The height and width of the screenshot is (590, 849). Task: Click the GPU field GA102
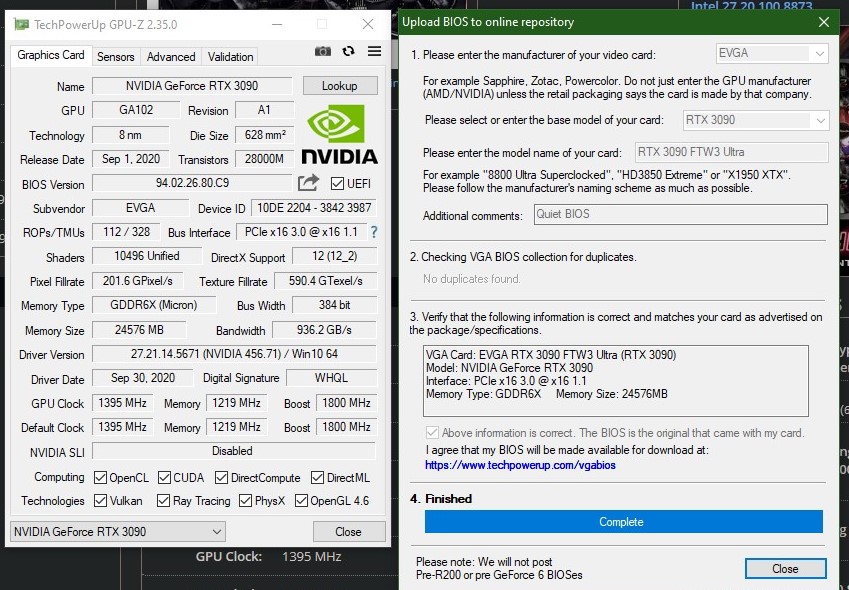click(x=136, y=110)
